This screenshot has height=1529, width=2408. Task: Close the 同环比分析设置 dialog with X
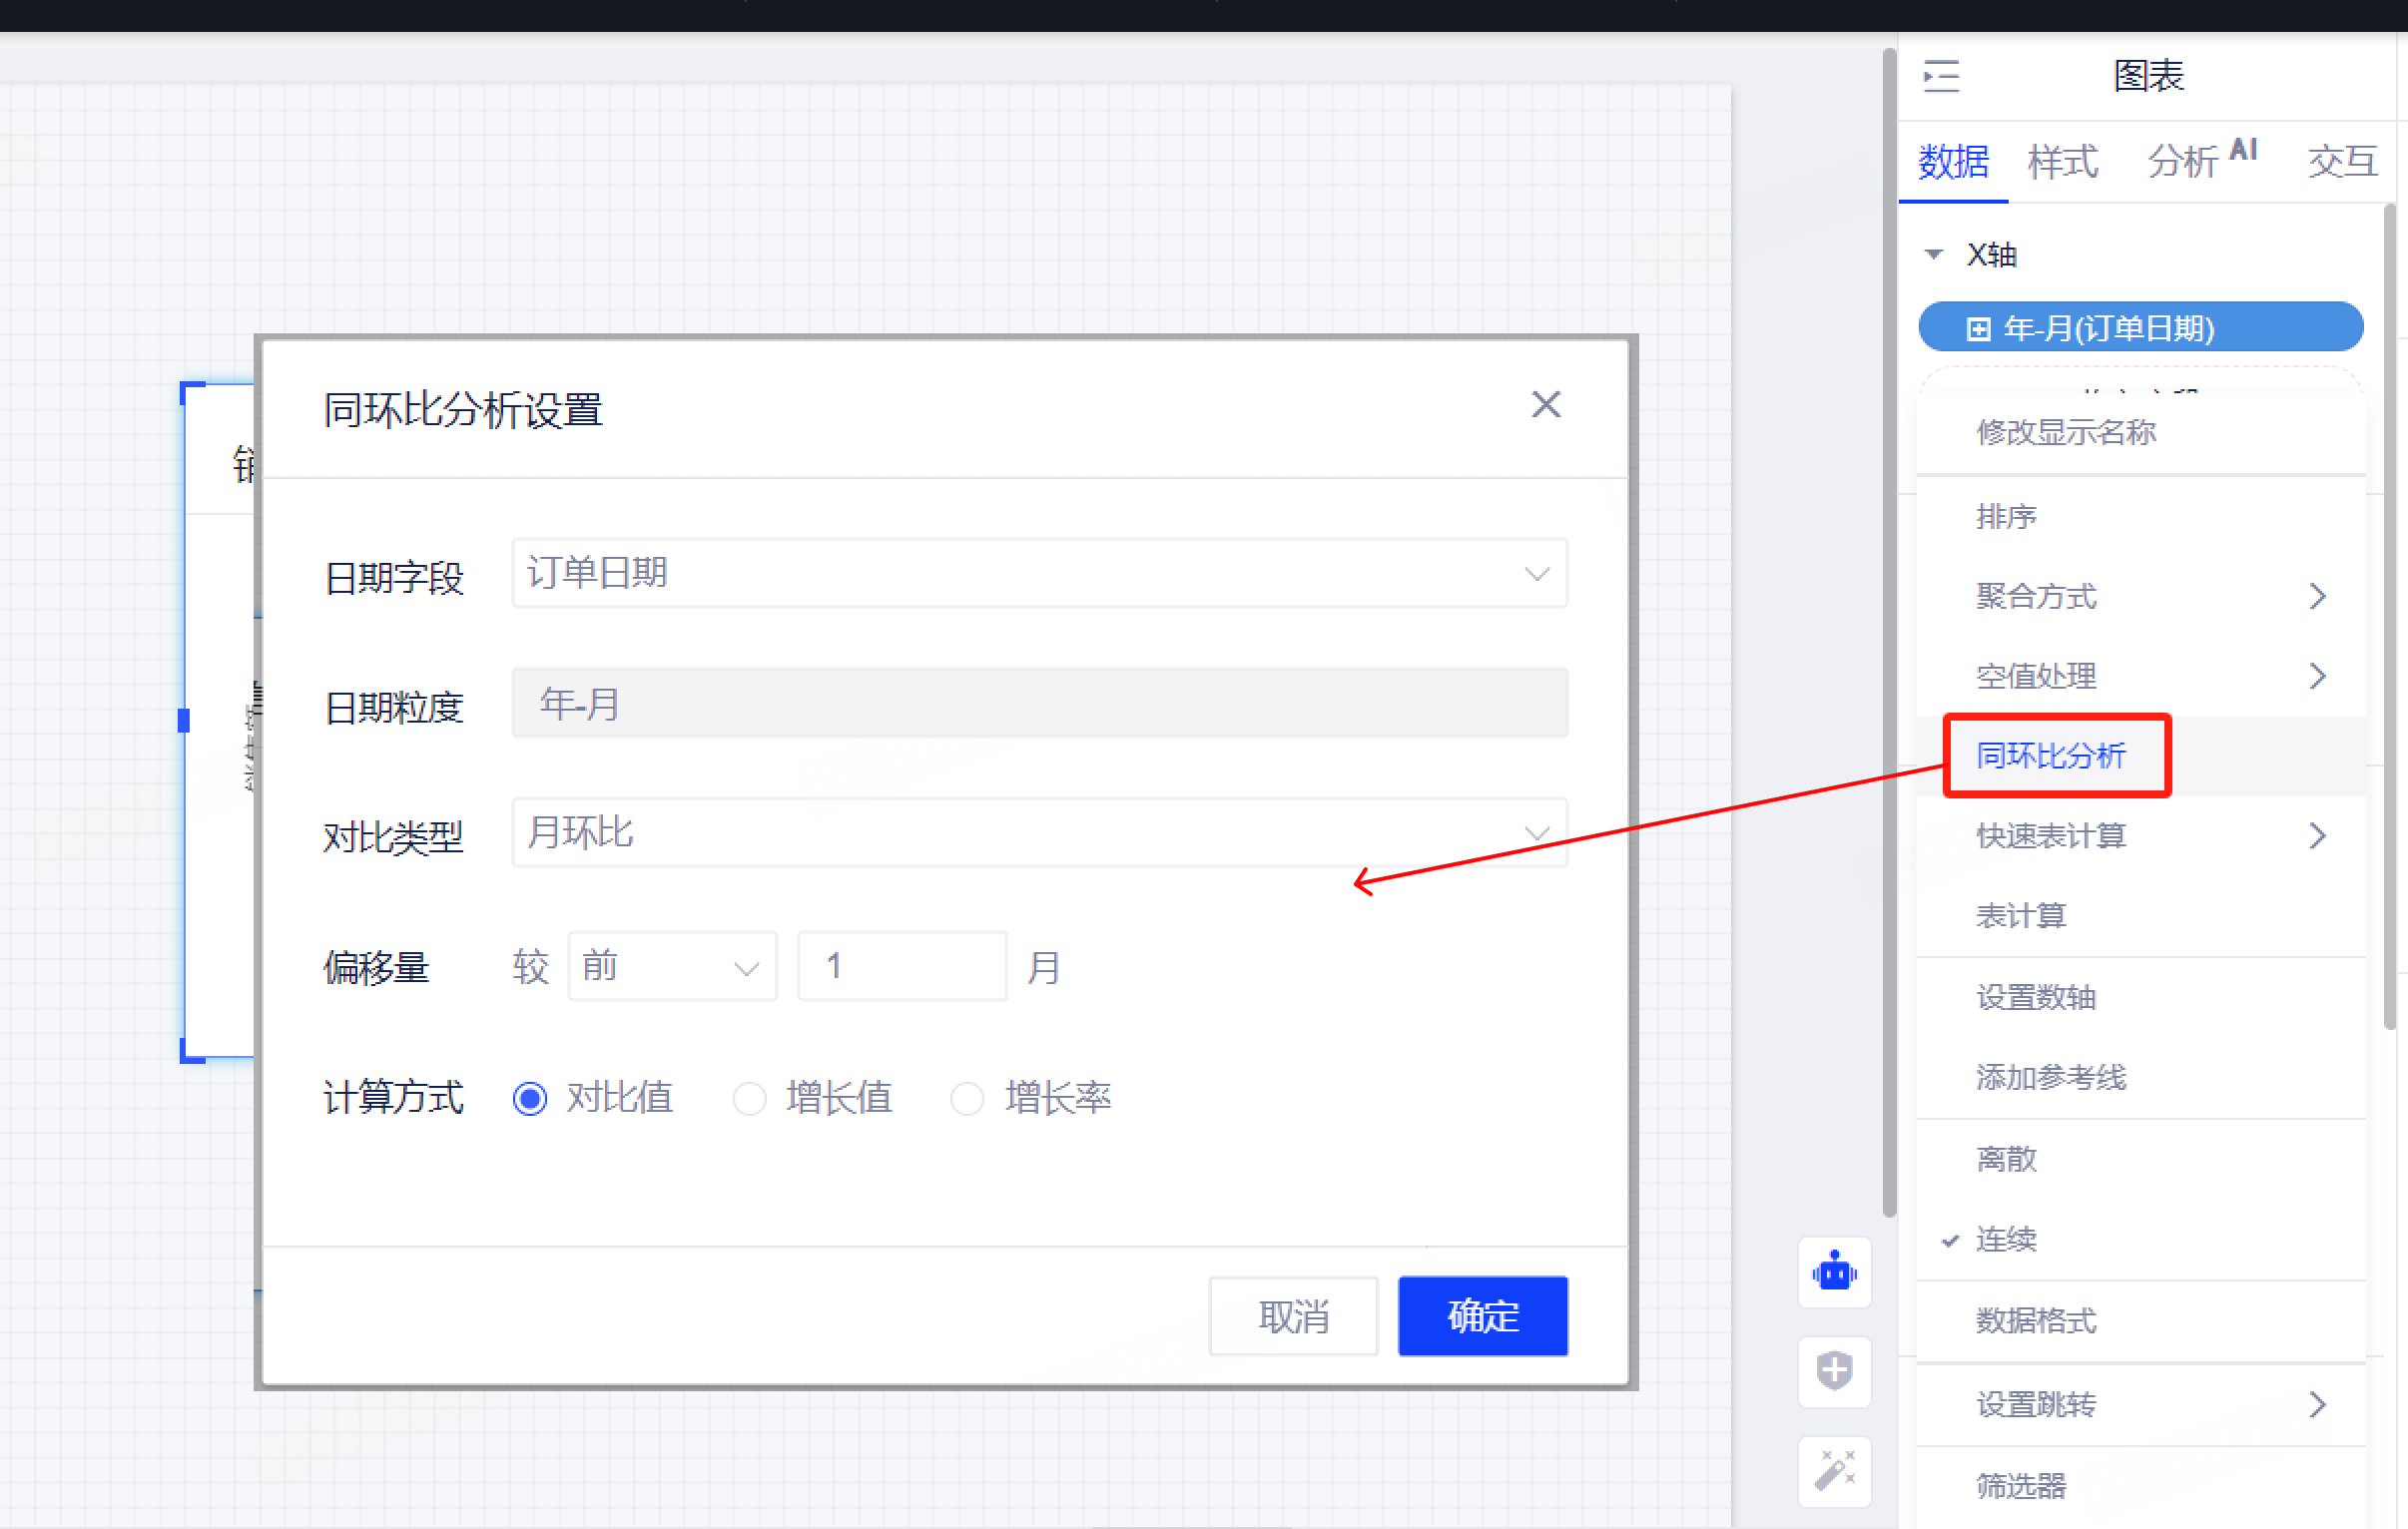[1545, 405]
